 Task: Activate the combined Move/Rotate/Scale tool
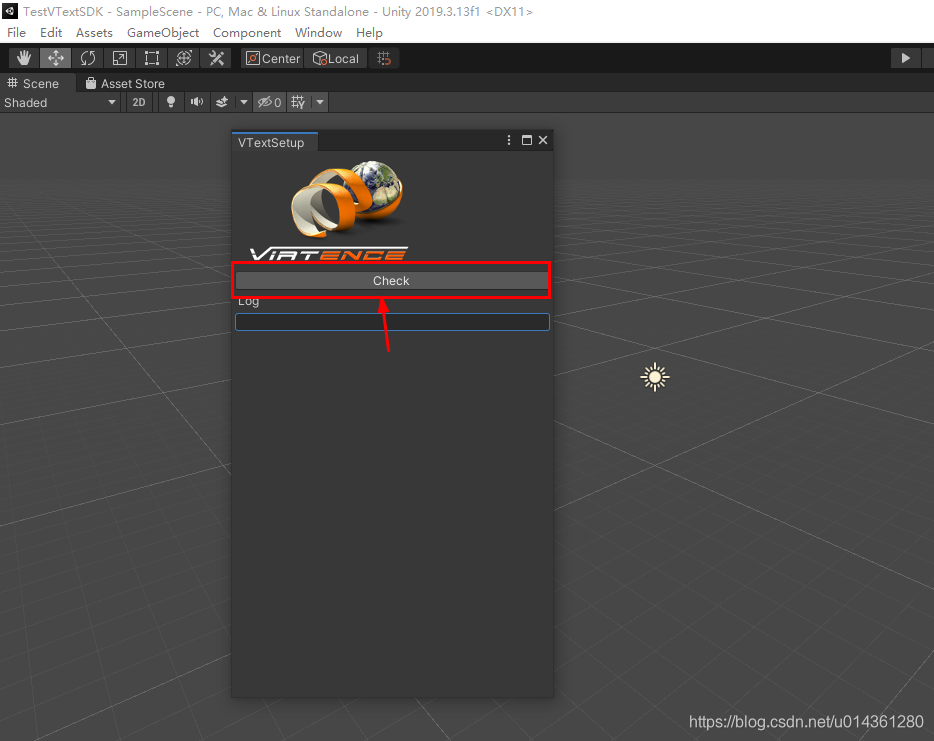coord(183,57)
